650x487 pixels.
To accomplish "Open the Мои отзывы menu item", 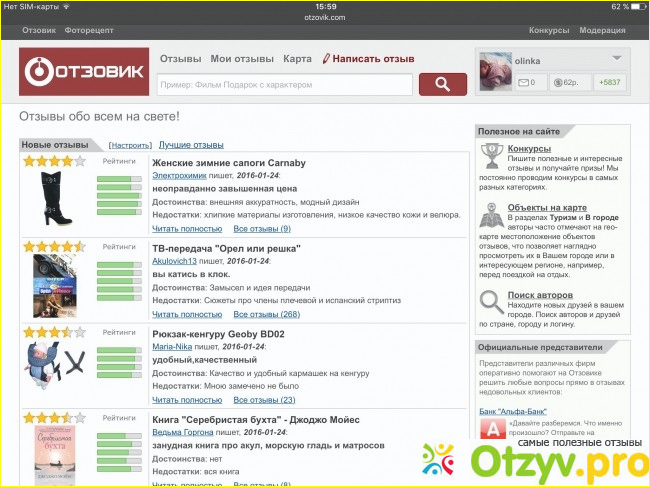I will point(242,59).
